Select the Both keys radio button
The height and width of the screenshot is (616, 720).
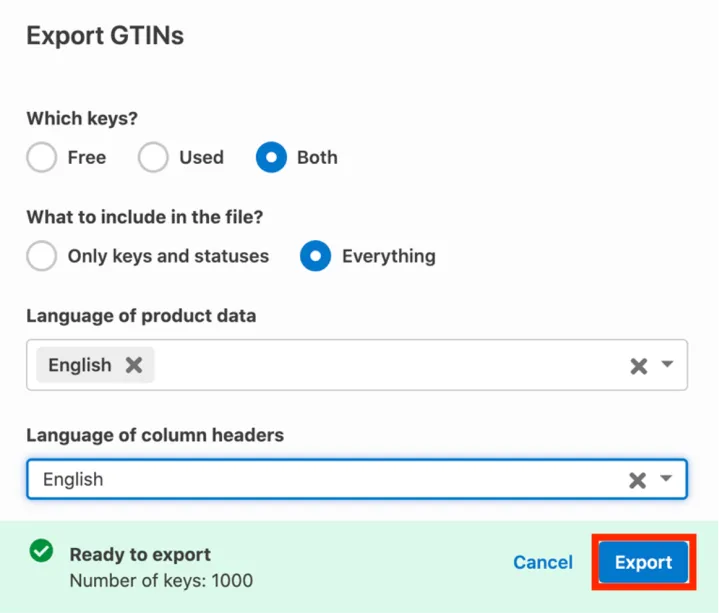pyautogui.click(x=271, y=158)
